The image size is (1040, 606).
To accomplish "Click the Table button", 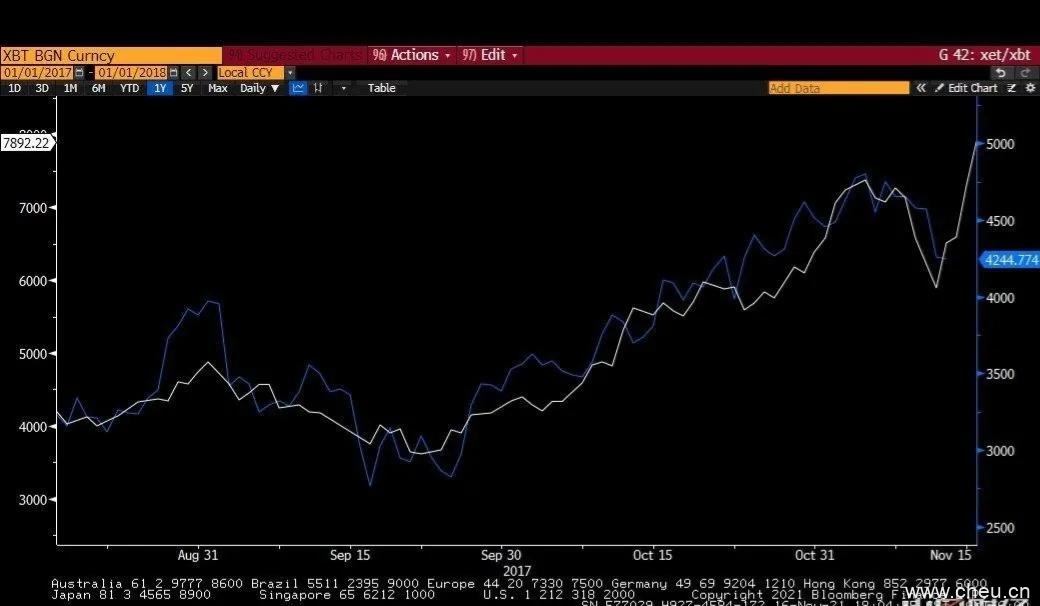I will coord(381,88).
